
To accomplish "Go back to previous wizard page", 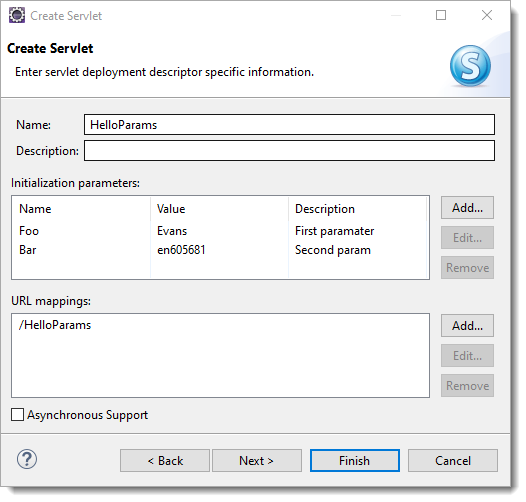I will click(x=165, y=461).
